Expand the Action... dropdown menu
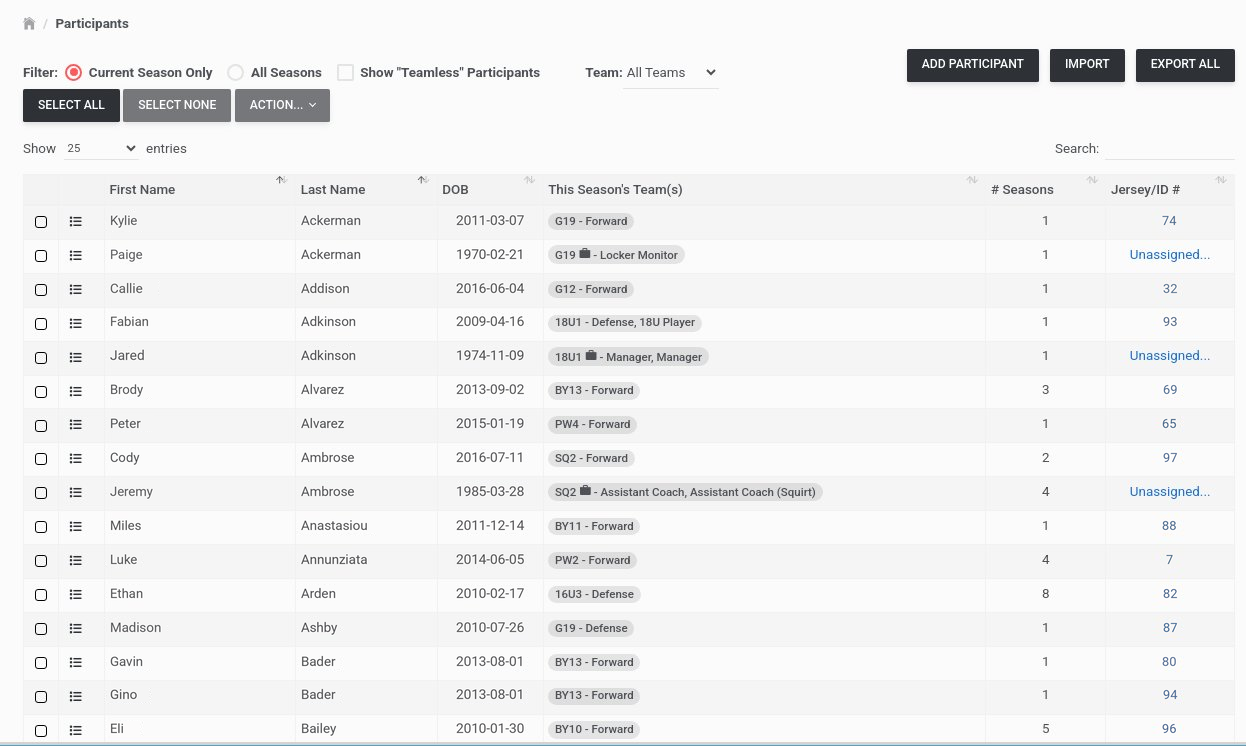Image resolution: width=1246 pixels, height=746 pixels. pos(282,105)
